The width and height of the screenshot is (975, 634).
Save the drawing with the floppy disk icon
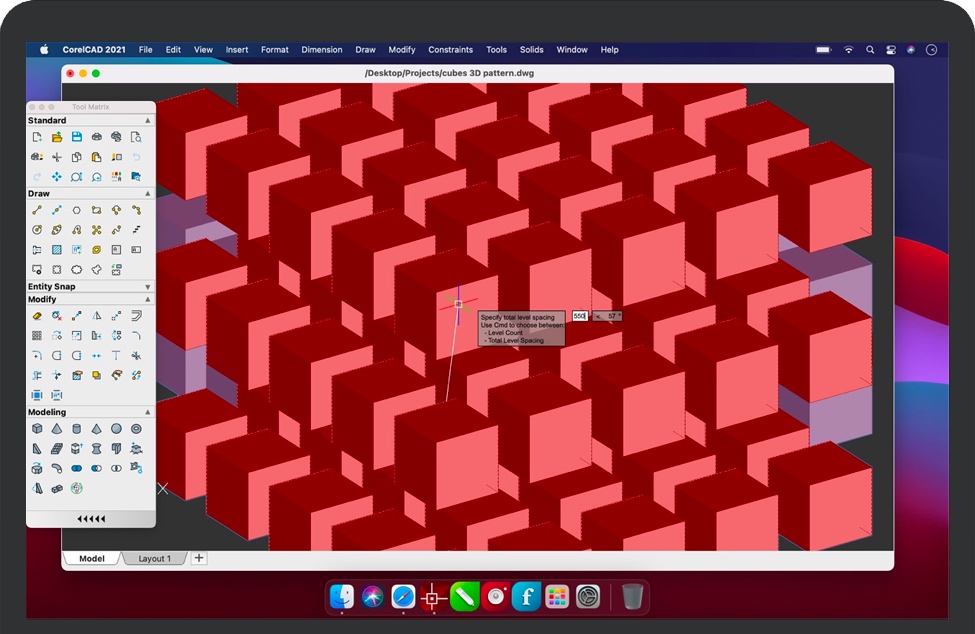(x=76, y=137)
